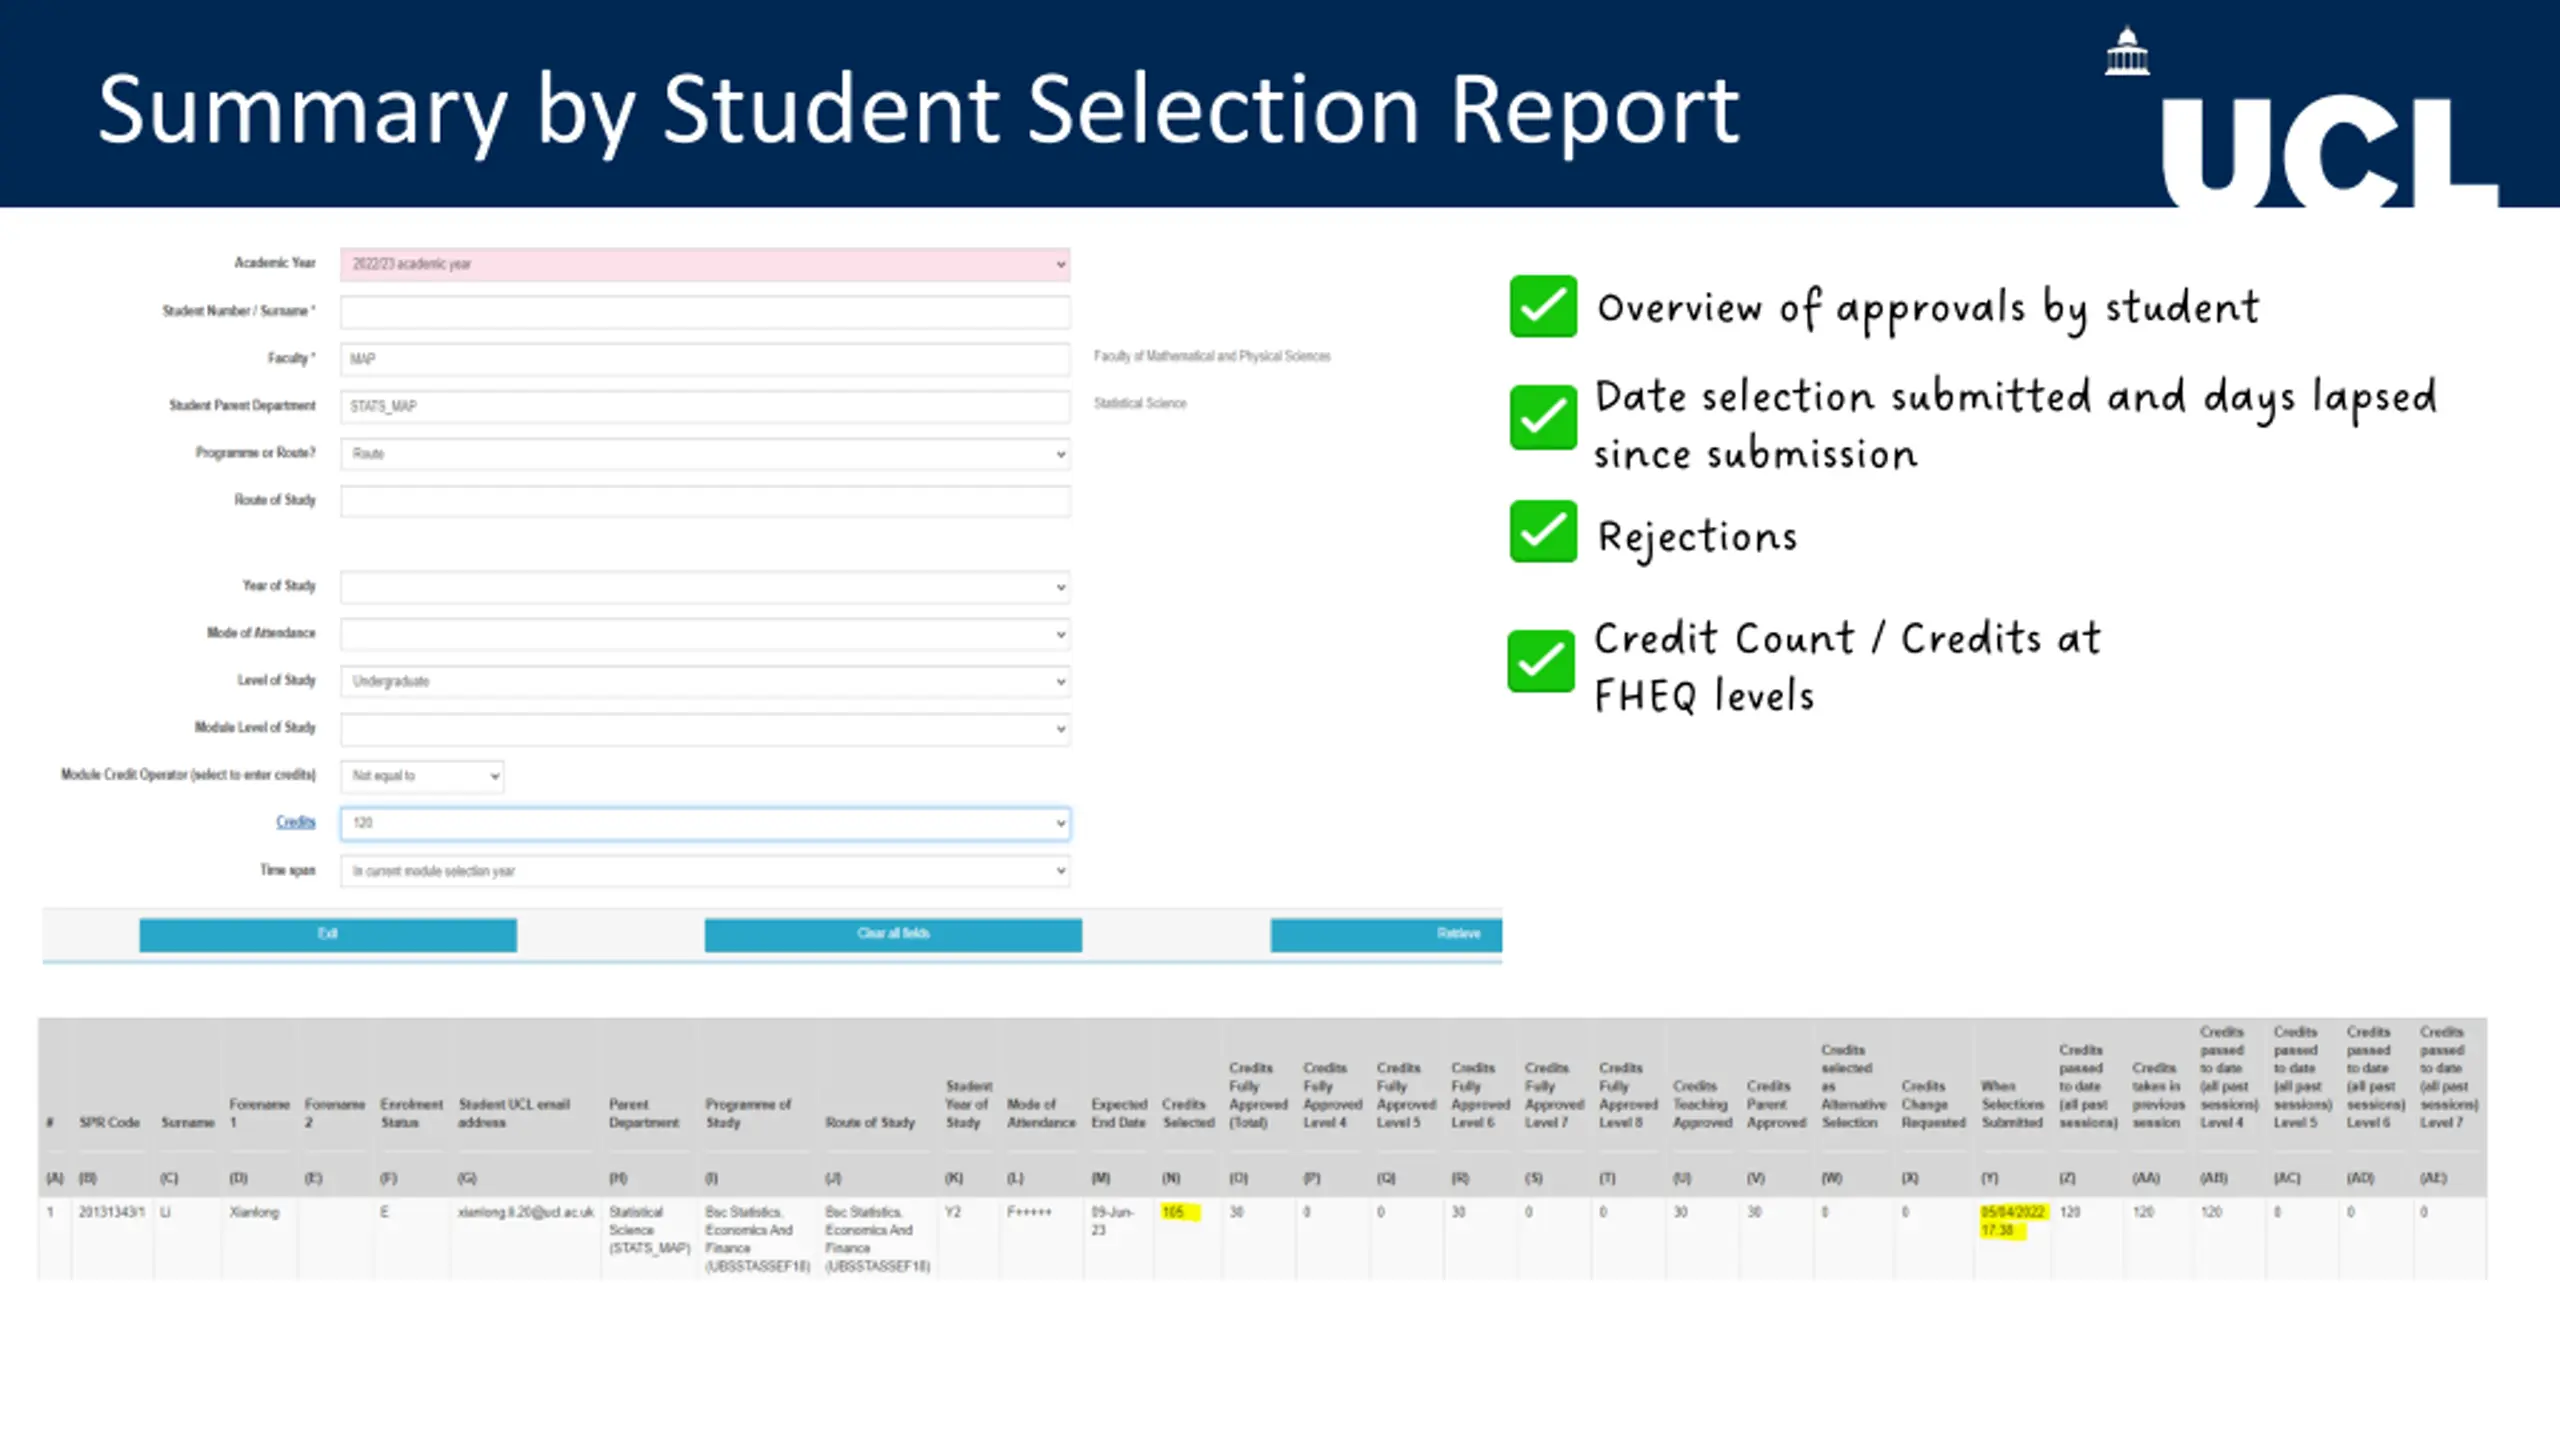Expand the Time span dropdown
The width and height of the screenshot is (2560, 1440).
coord(705,871)
